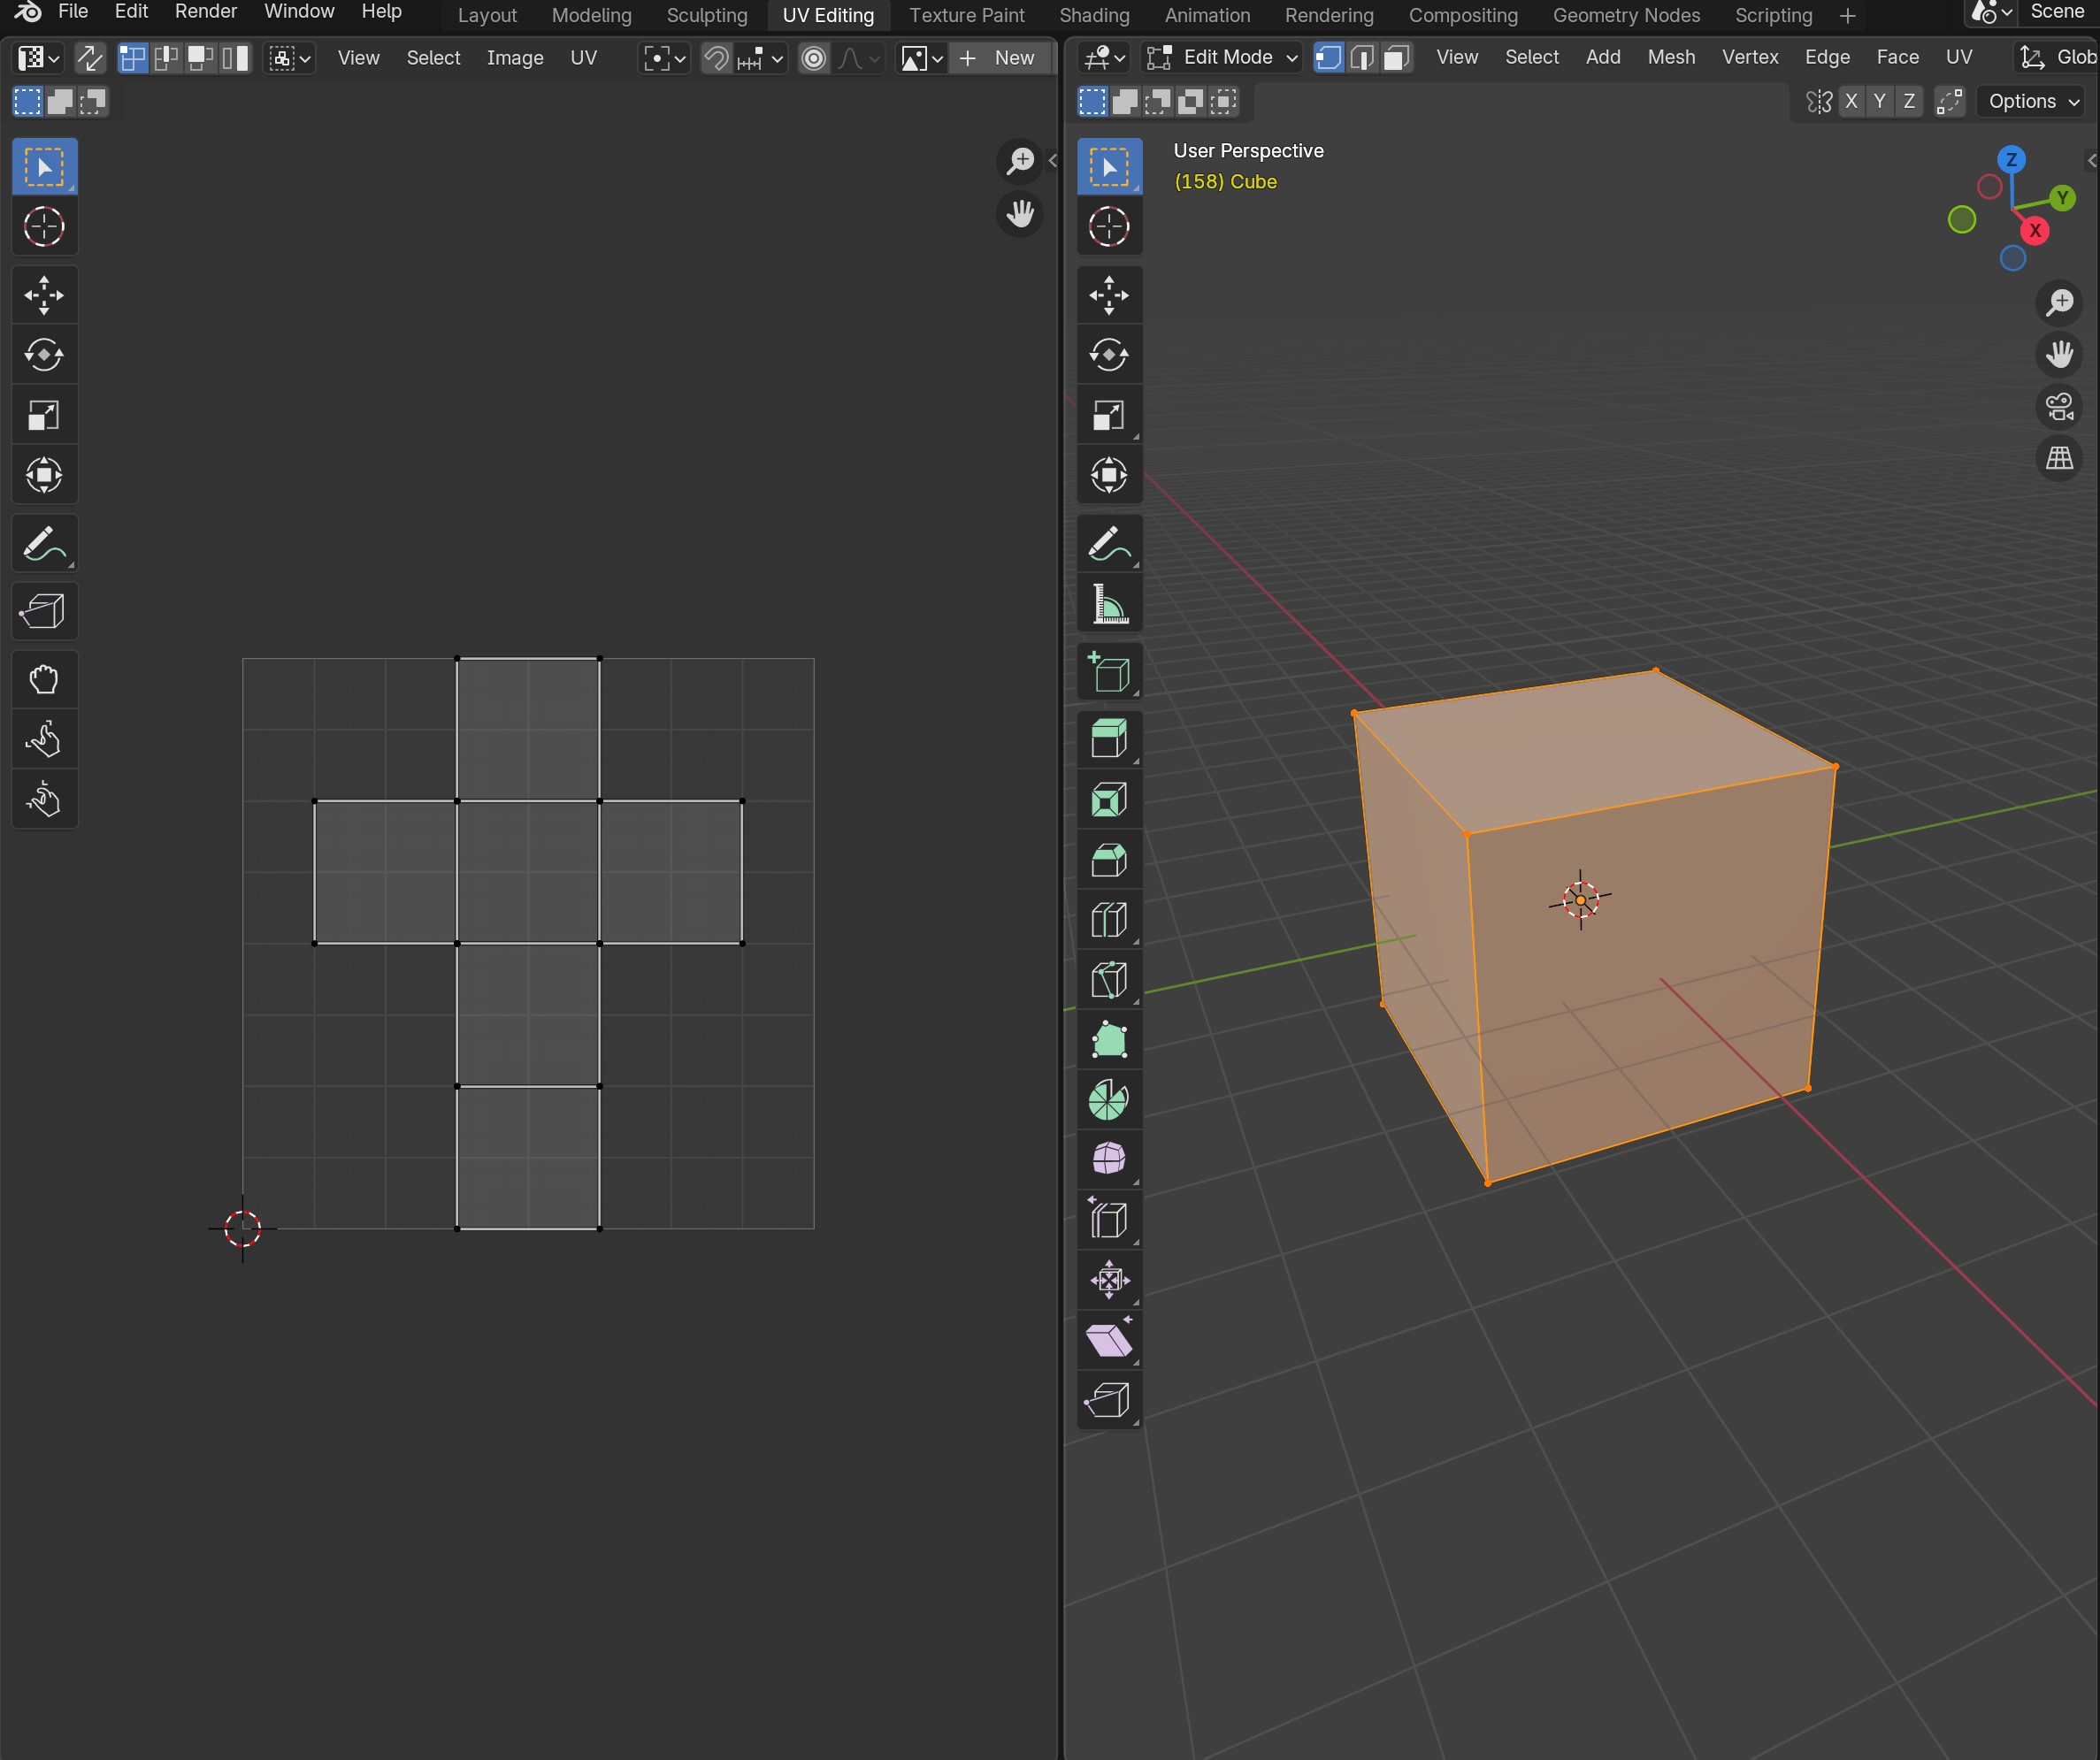Activate the Bevel tool

pyautogui.click(x=1109, y=860)
